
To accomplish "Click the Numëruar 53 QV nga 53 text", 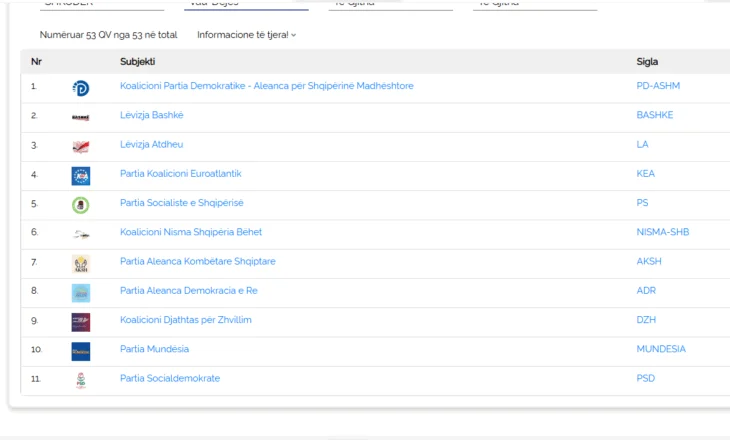I will [108, 35].
